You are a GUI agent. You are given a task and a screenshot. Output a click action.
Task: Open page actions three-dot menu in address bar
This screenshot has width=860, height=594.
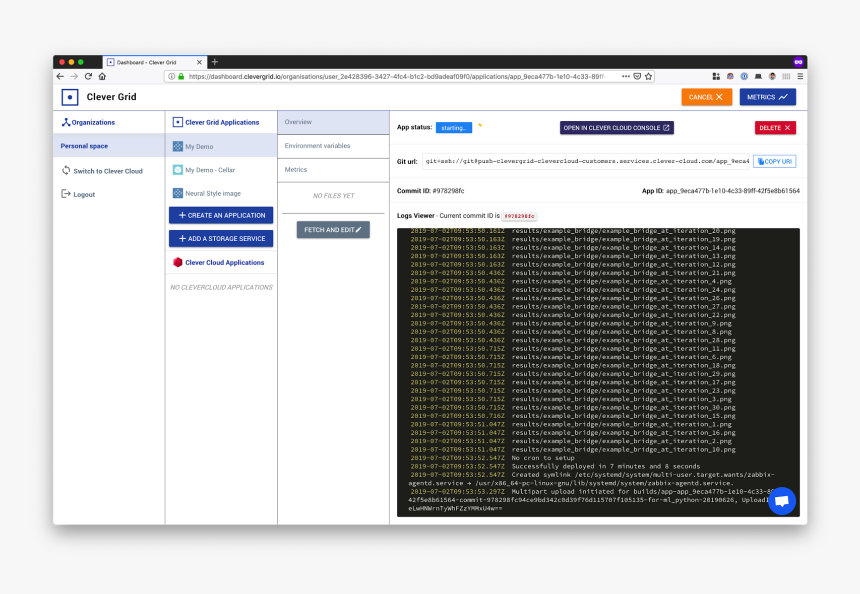coord(626,76)
